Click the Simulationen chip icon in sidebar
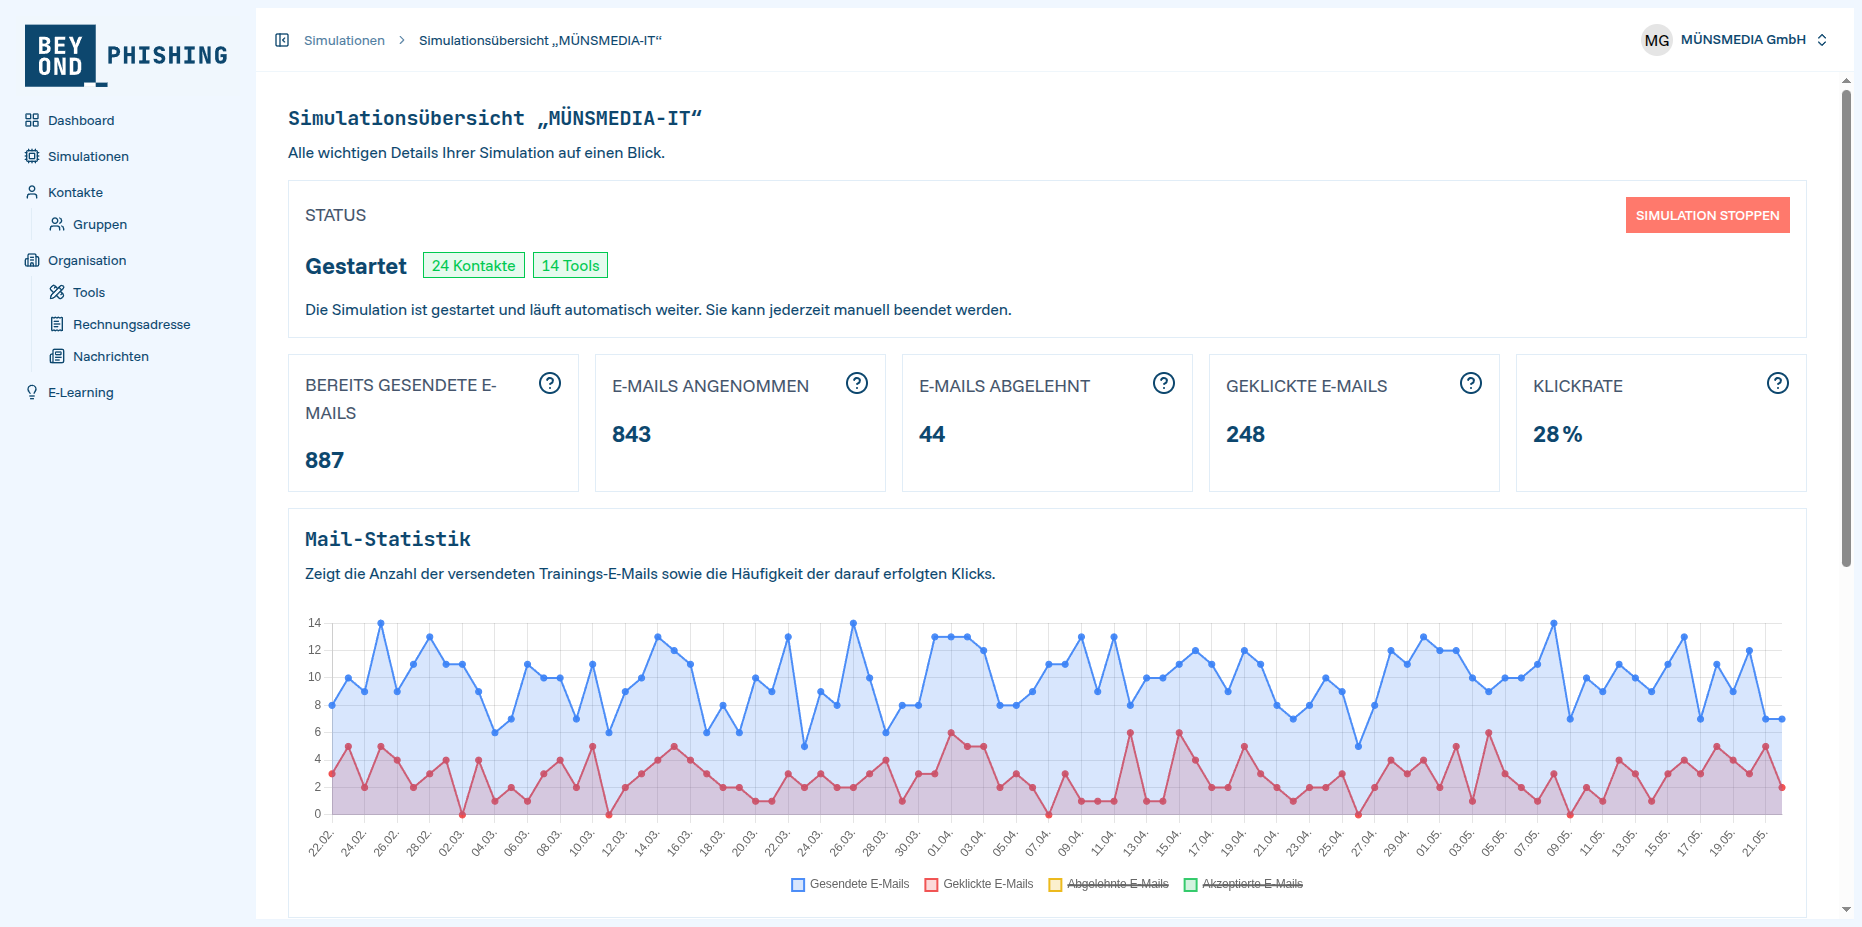 [x=32, y=156]
